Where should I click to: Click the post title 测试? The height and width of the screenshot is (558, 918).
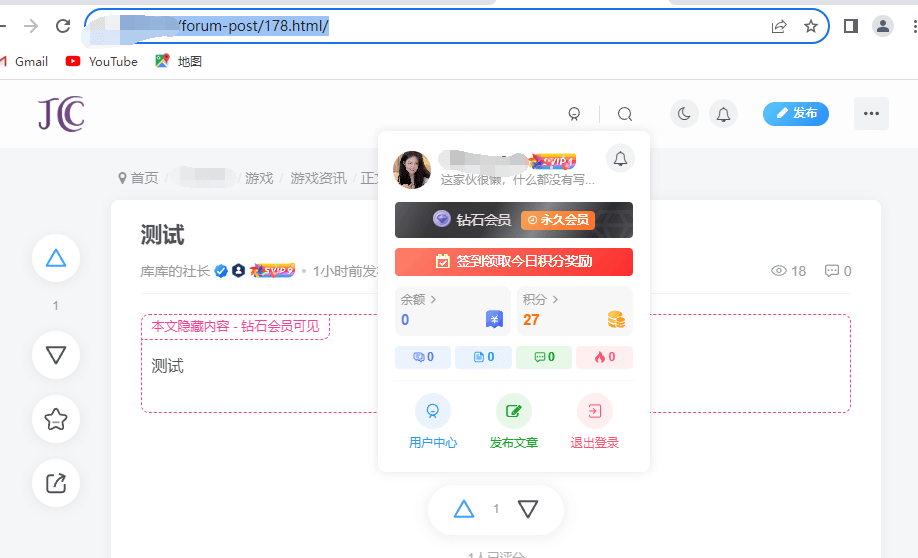tap(162, 235)
